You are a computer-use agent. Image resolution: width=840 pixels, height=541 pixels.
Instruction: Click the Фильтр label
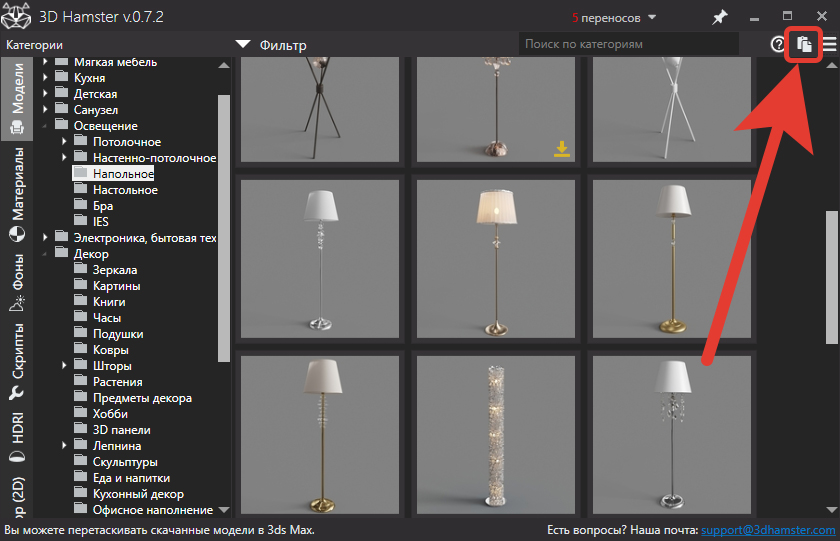283,45
